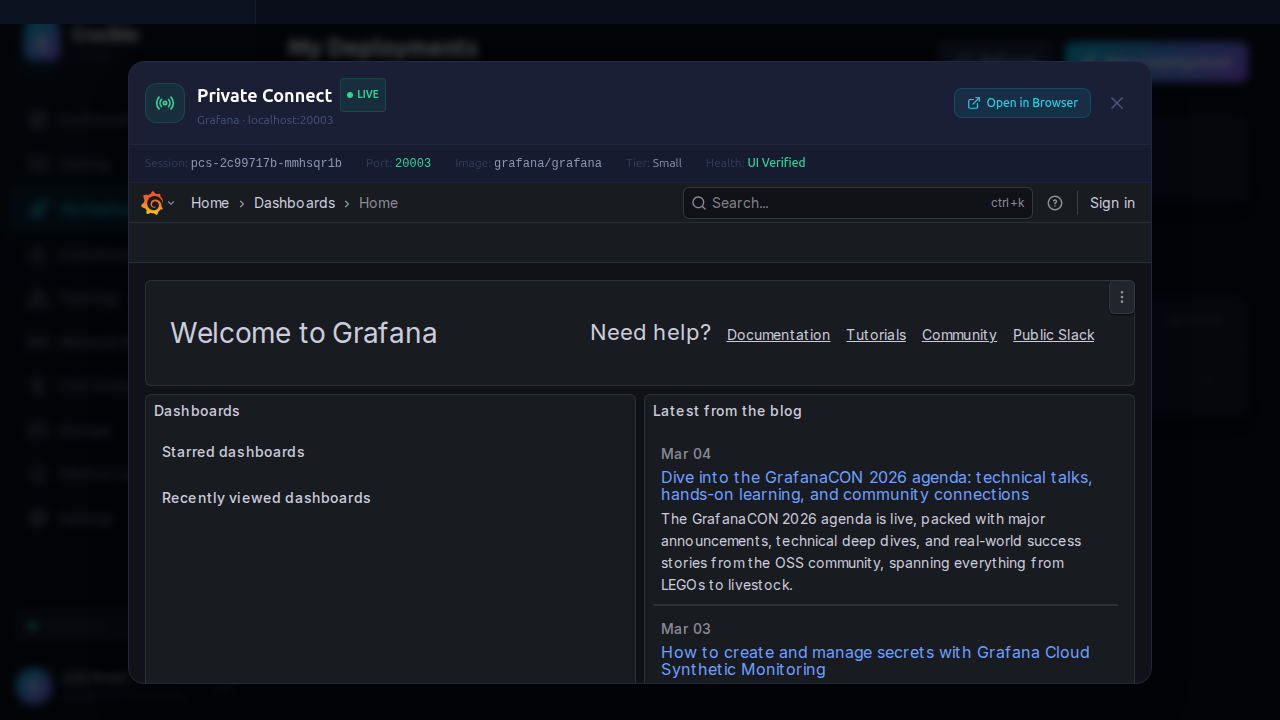
Task: Visit the Community link
Action: pos(959,335)
